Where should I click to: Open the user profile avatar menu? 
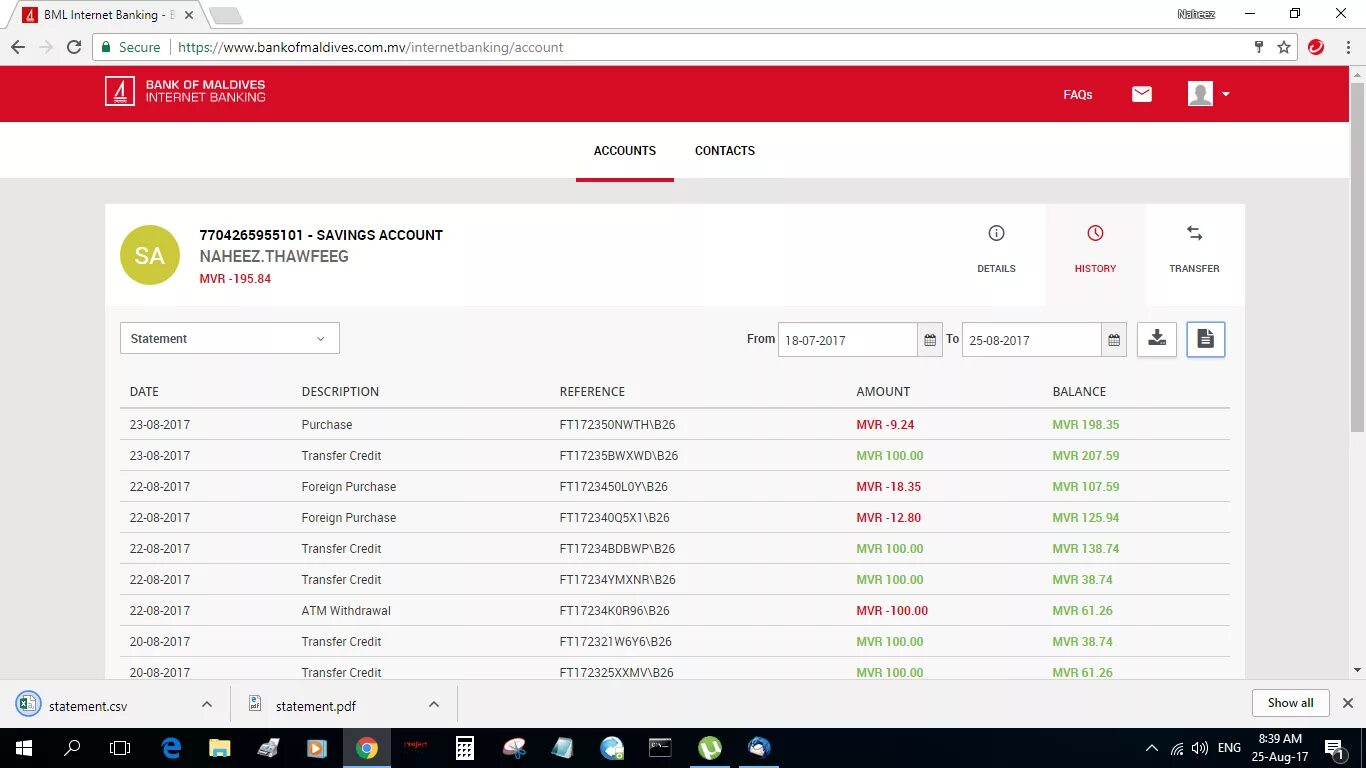coord(1209,94)
